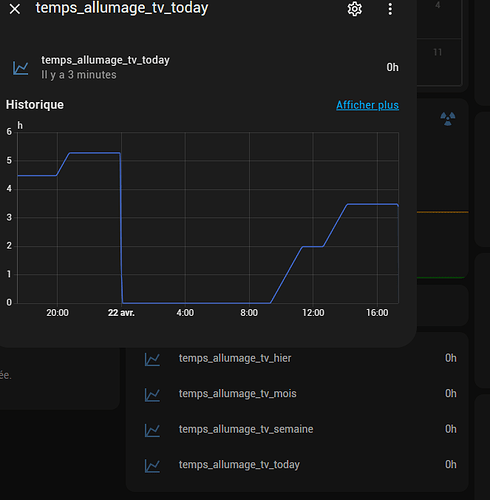
Task: Click chart icon for temps_allumage_tv_semaine
Action: [152, 430]
